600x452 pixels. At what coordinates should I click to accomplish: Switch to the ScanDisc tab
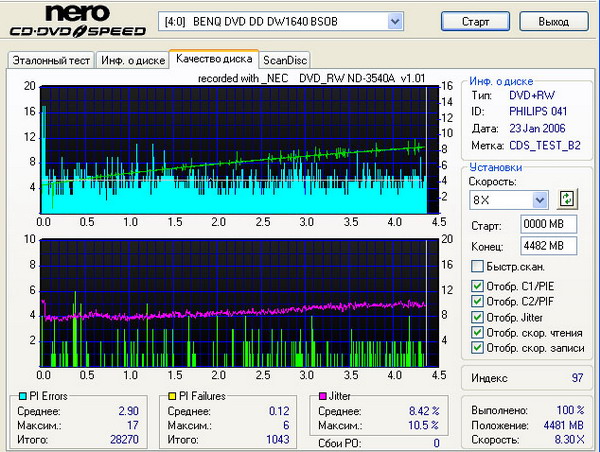(285, 60)
